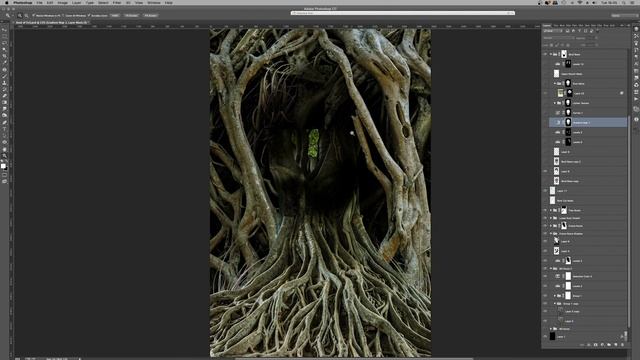Toggle layer filtering switch in Layers panel

(598, 31)
